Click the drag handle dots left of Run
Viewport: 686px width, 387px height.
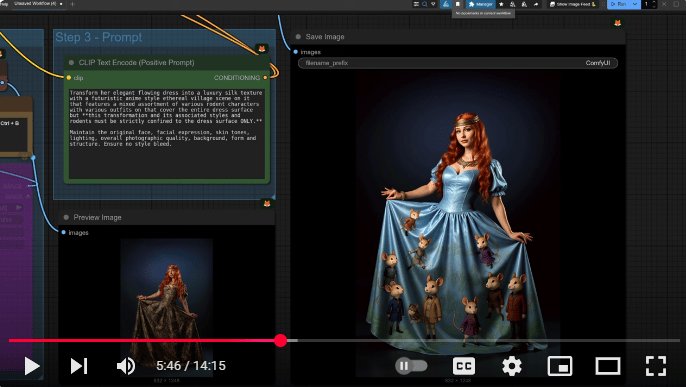(603, 4)
